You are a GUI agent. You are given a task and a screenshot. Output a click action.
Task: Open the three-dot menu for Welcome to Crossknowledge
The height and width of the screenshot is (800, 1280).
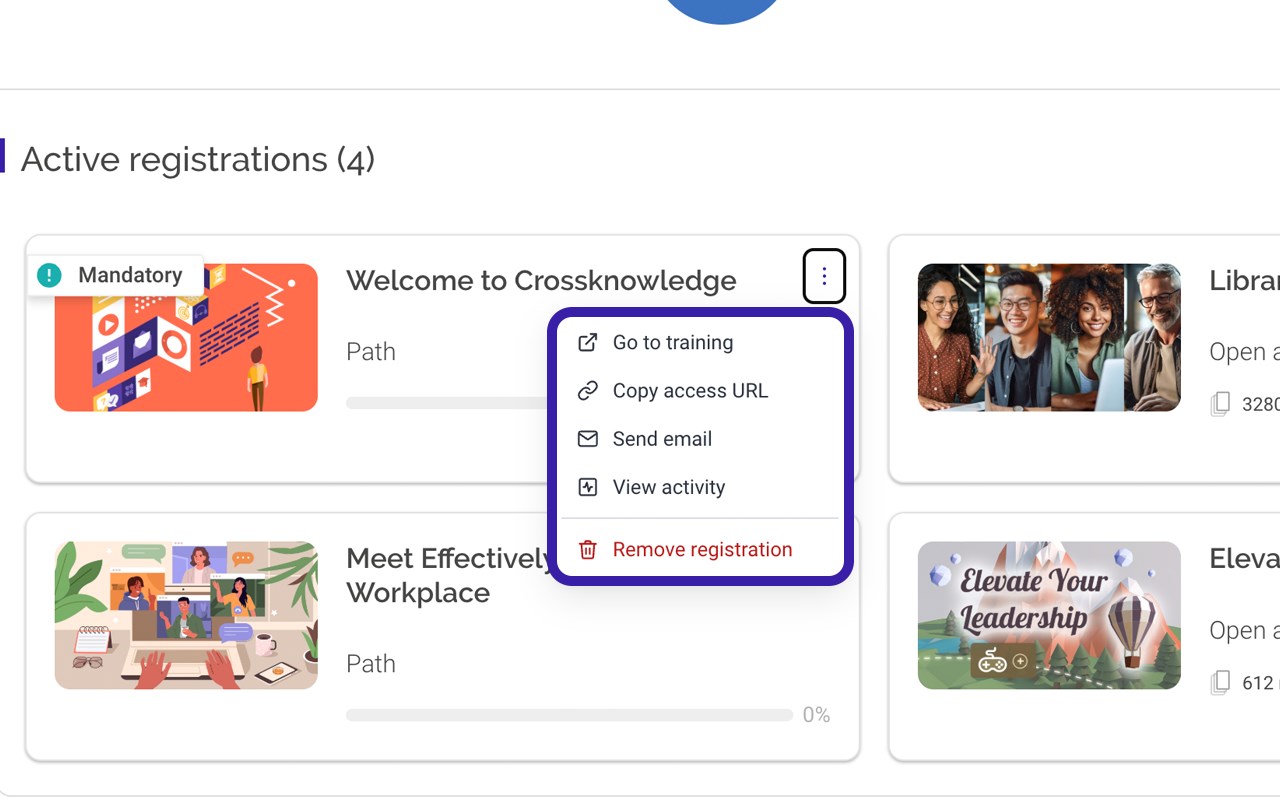[824, 276]
